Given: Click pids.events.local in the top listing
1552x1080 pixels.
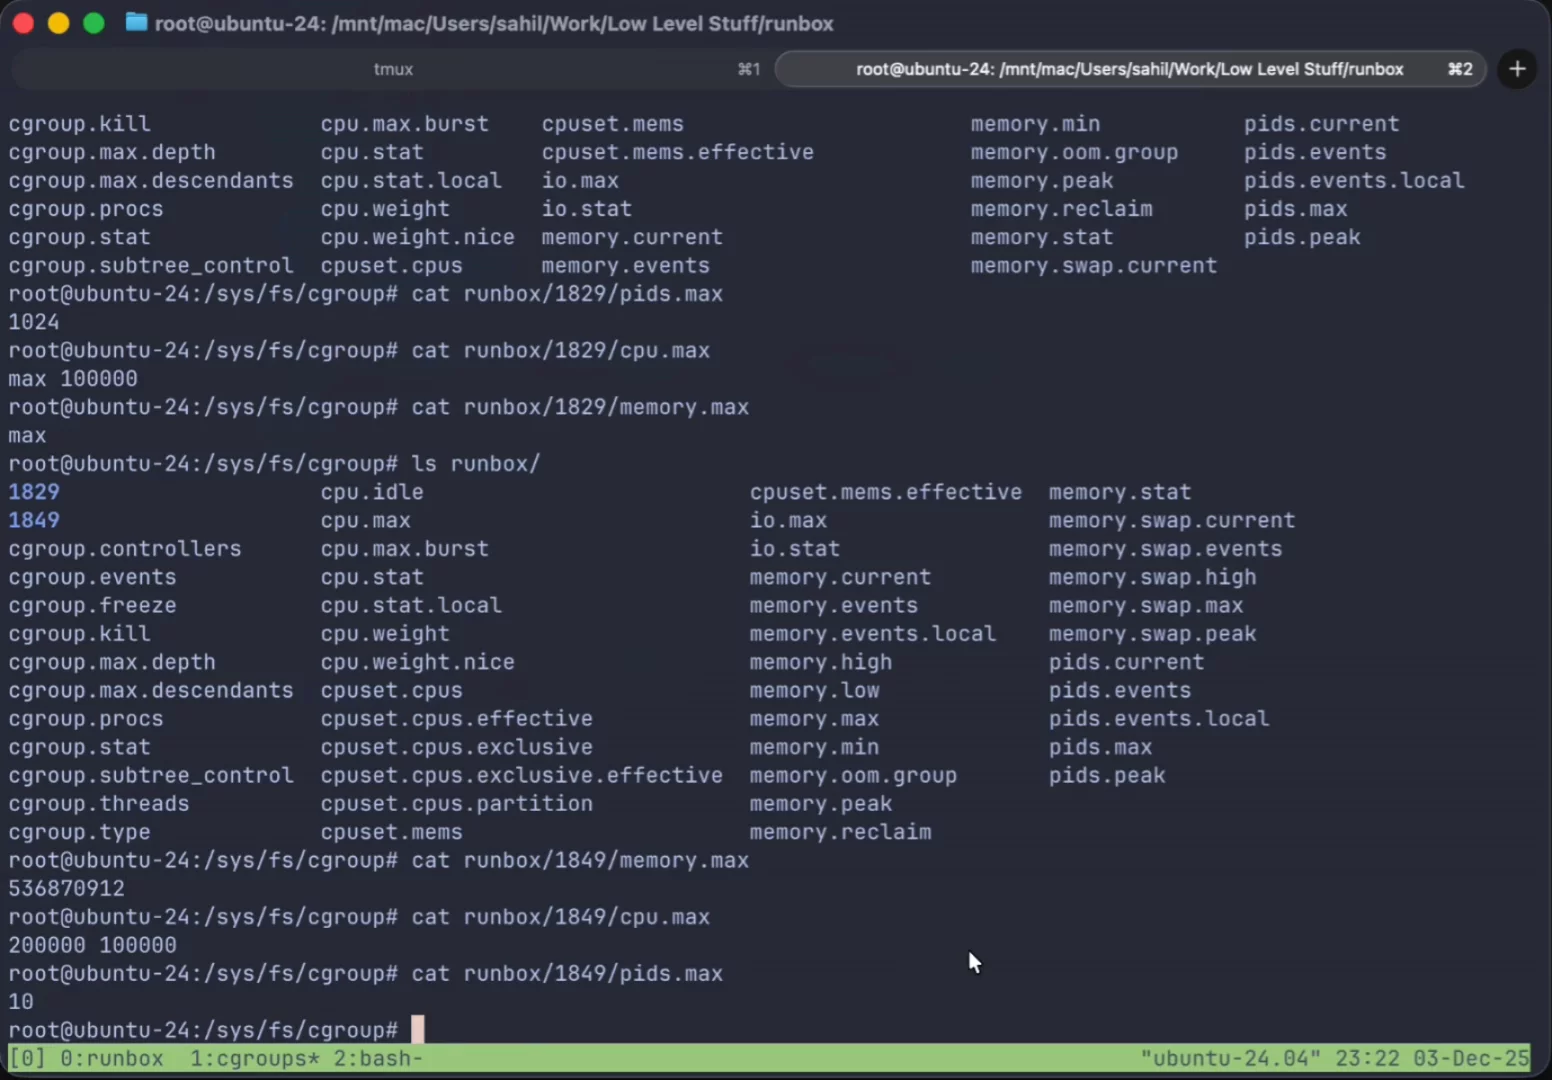Looking at the screenshot, I should 1354,181.
